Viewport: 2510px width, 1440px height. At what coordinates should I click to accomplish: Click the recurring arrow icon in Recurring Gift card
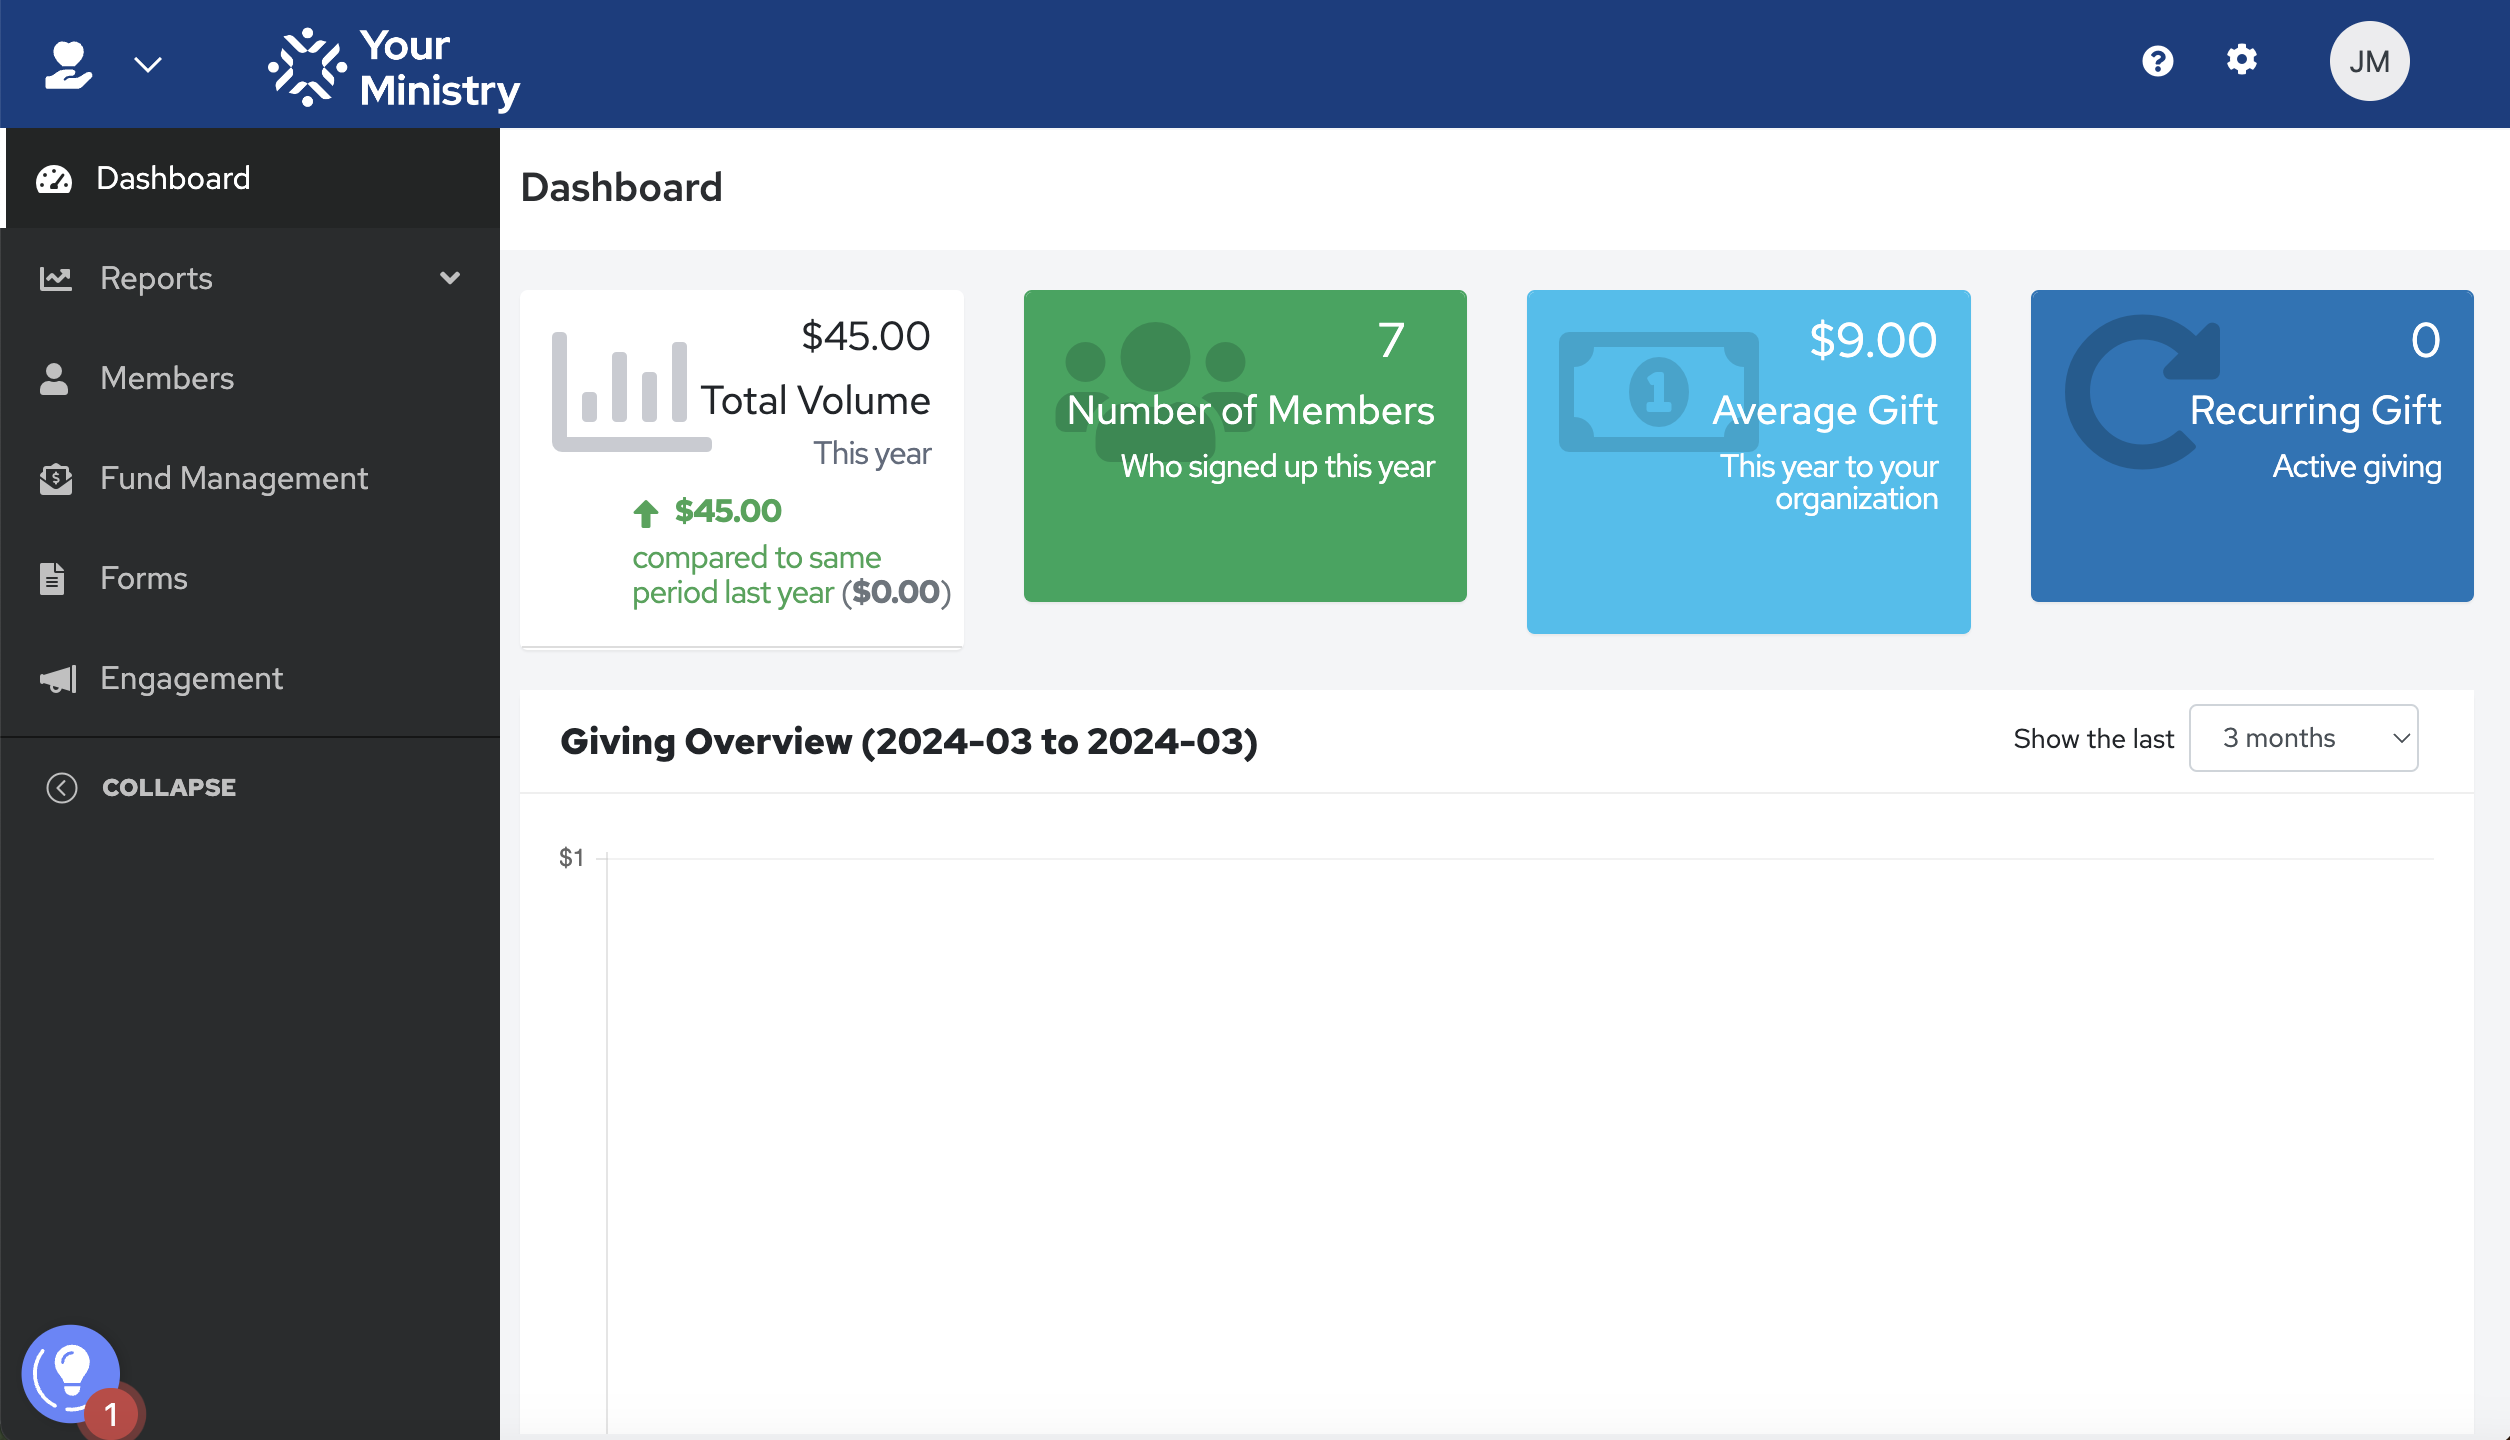click(x=2142, y=391)
